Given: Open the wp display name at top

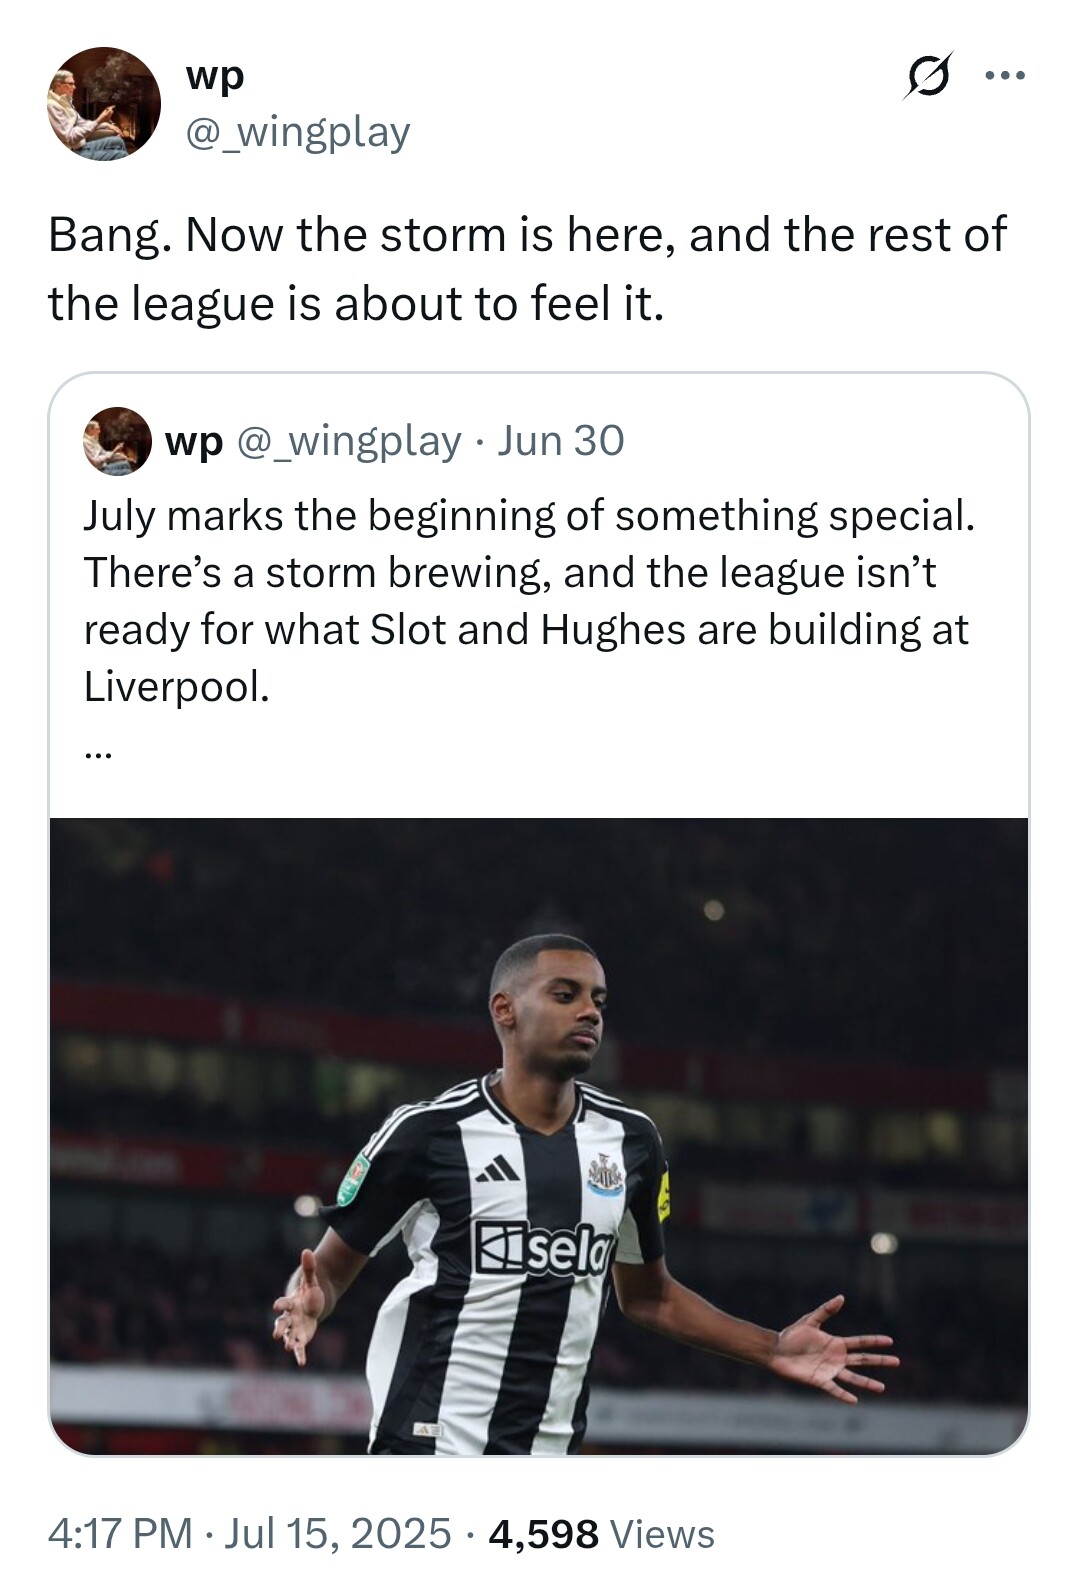Looking at the screenshot, I should tap(215, 76).
